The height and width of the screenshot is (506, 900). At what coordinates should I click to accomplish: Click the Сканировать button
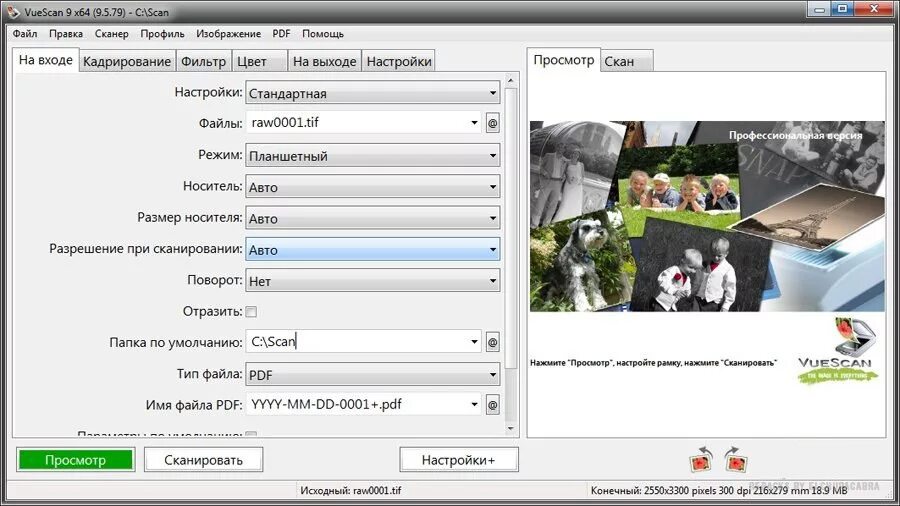coord(203,460)
